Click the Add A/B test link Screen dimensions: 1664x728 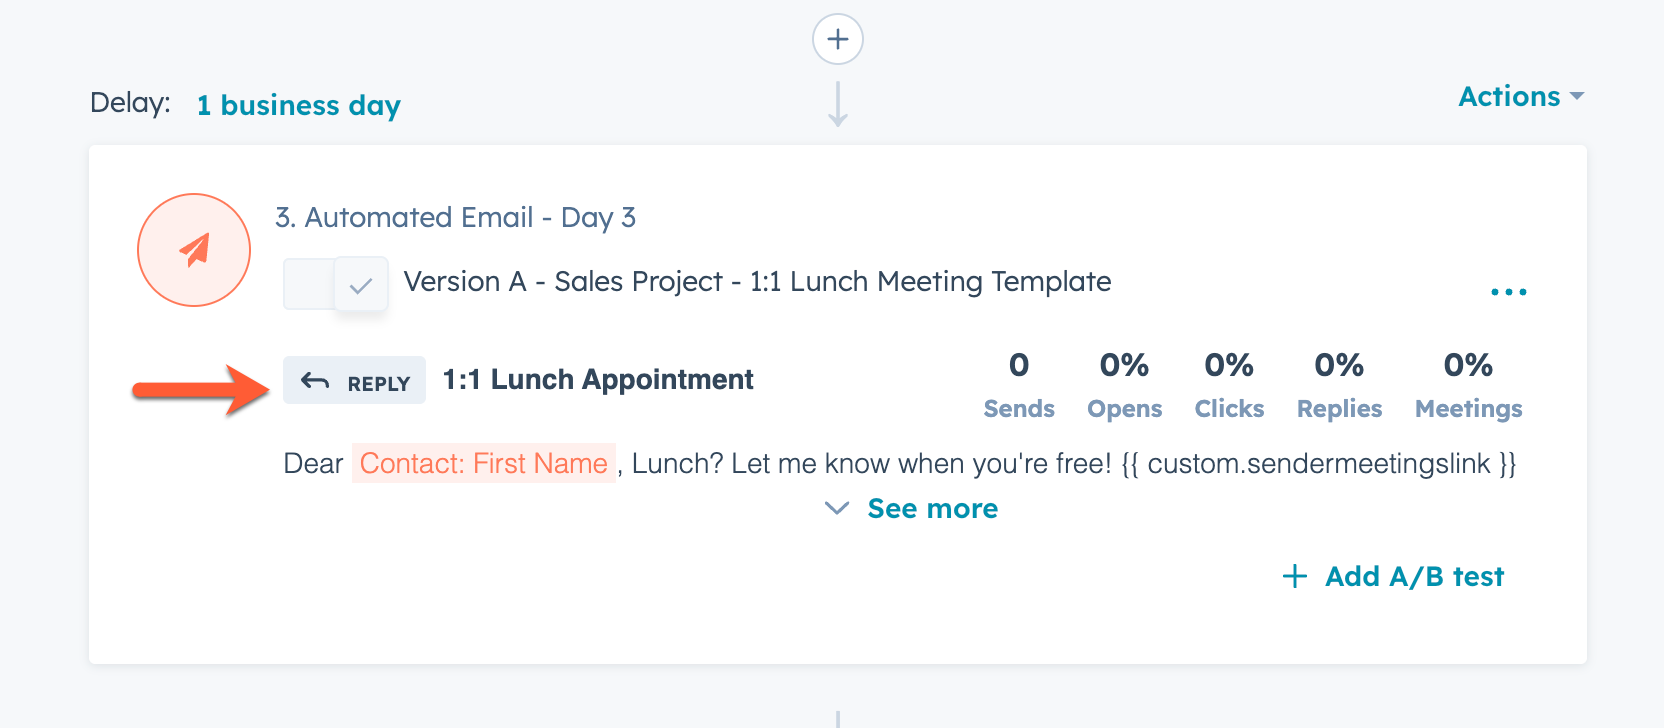tap(1414, 576)
